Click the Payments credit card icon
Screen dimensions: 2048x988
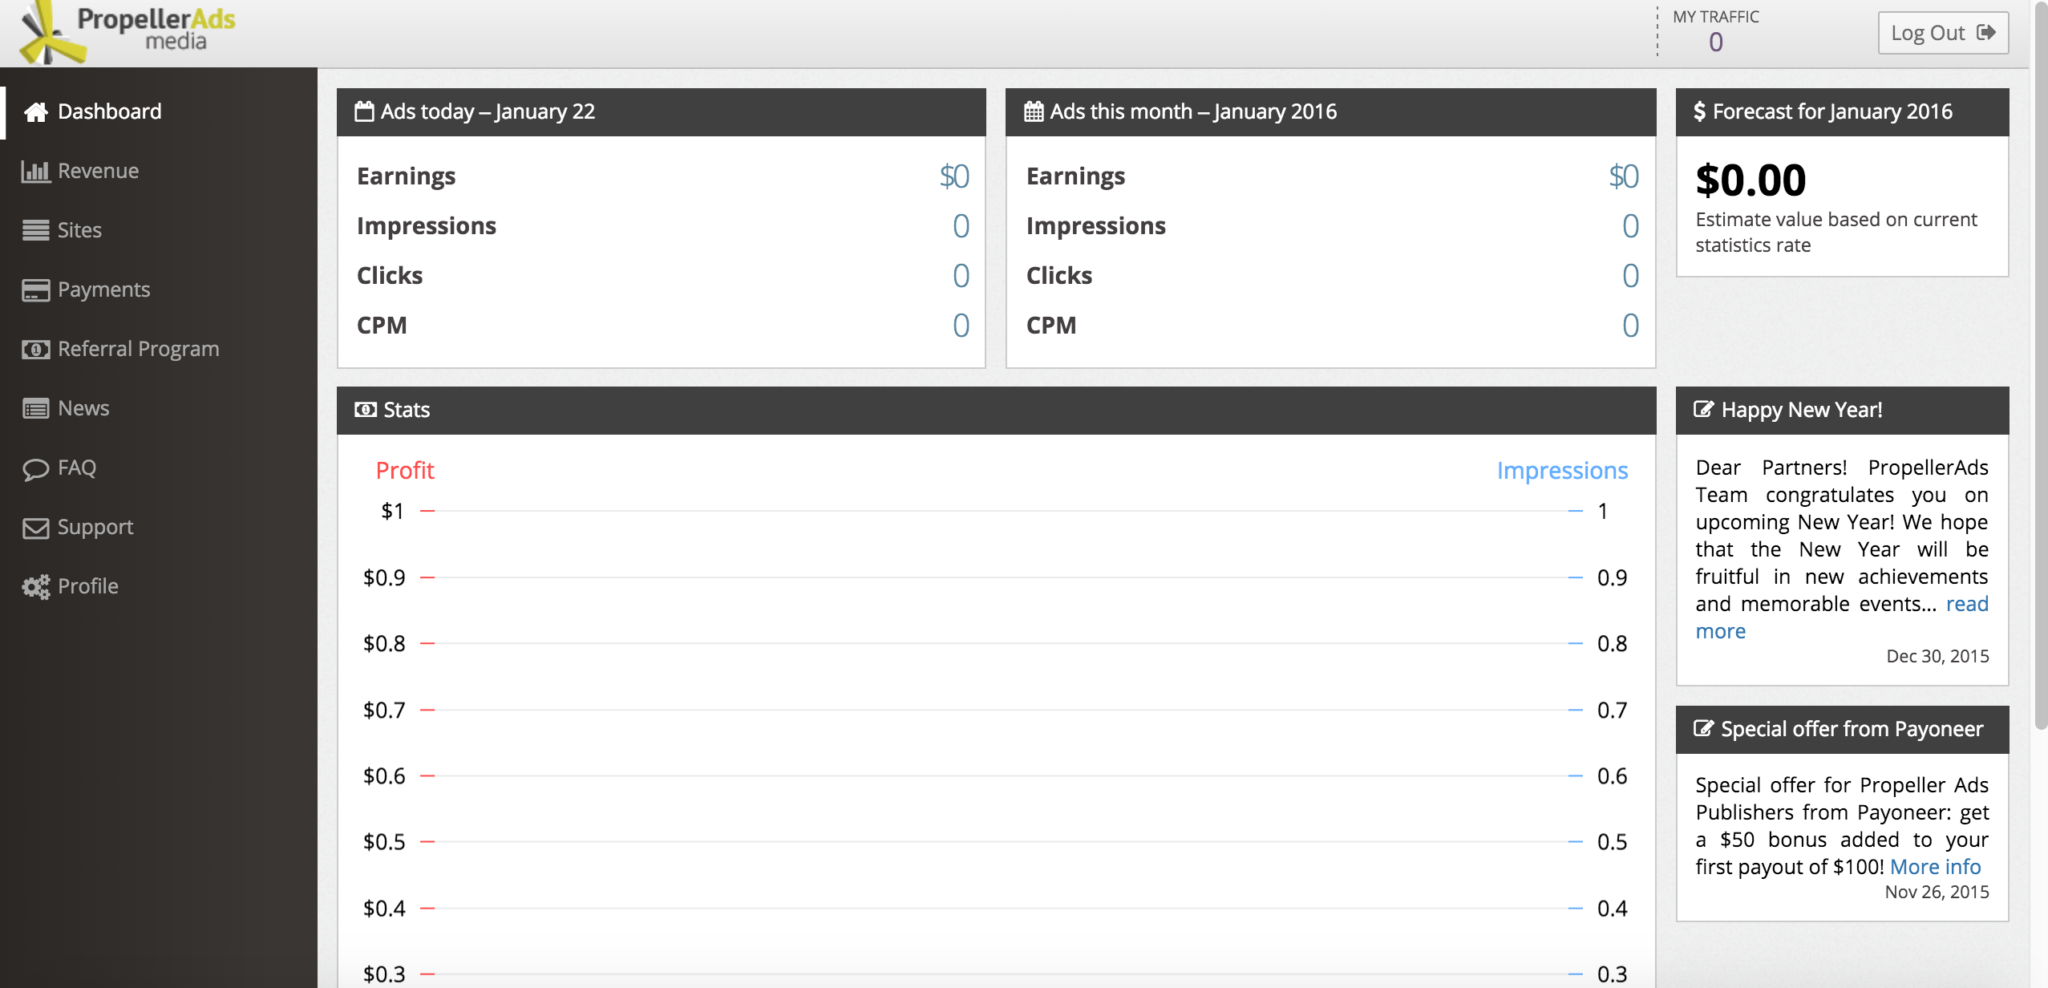pyautogui.click(x=36, y=290)
